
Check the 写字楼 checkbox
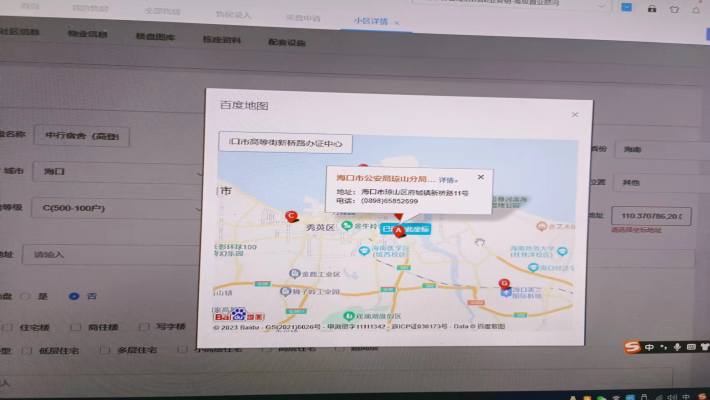click(144, 326)
